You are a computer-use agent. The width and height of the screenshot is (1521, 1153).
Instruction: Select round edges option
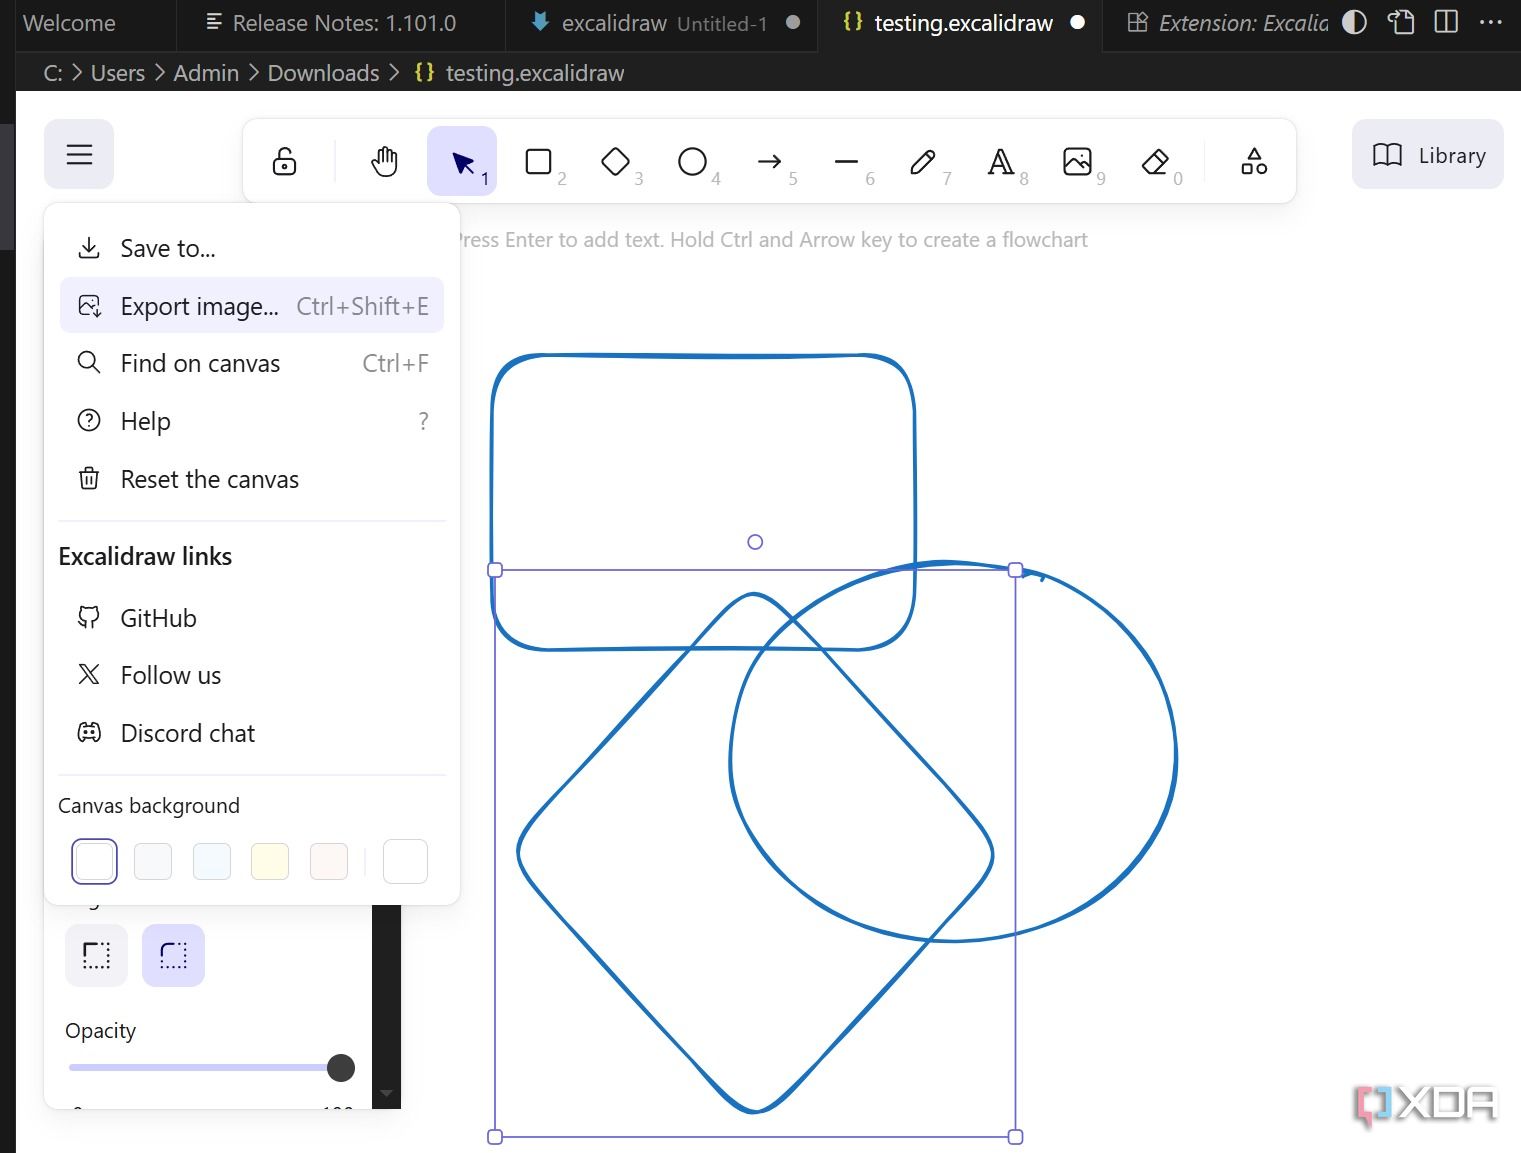coord(173,955)
